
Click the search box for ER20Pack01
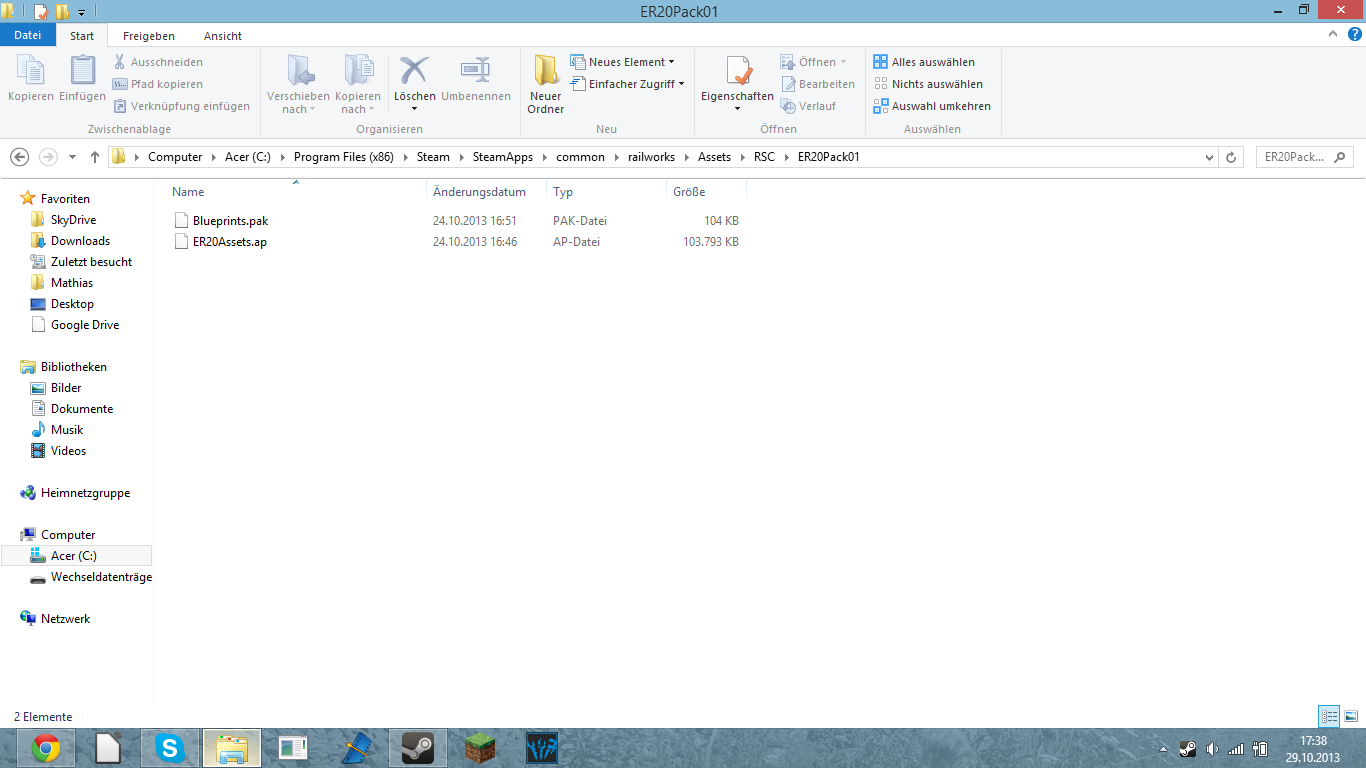pyautogui.click(x=1304, y=157)
